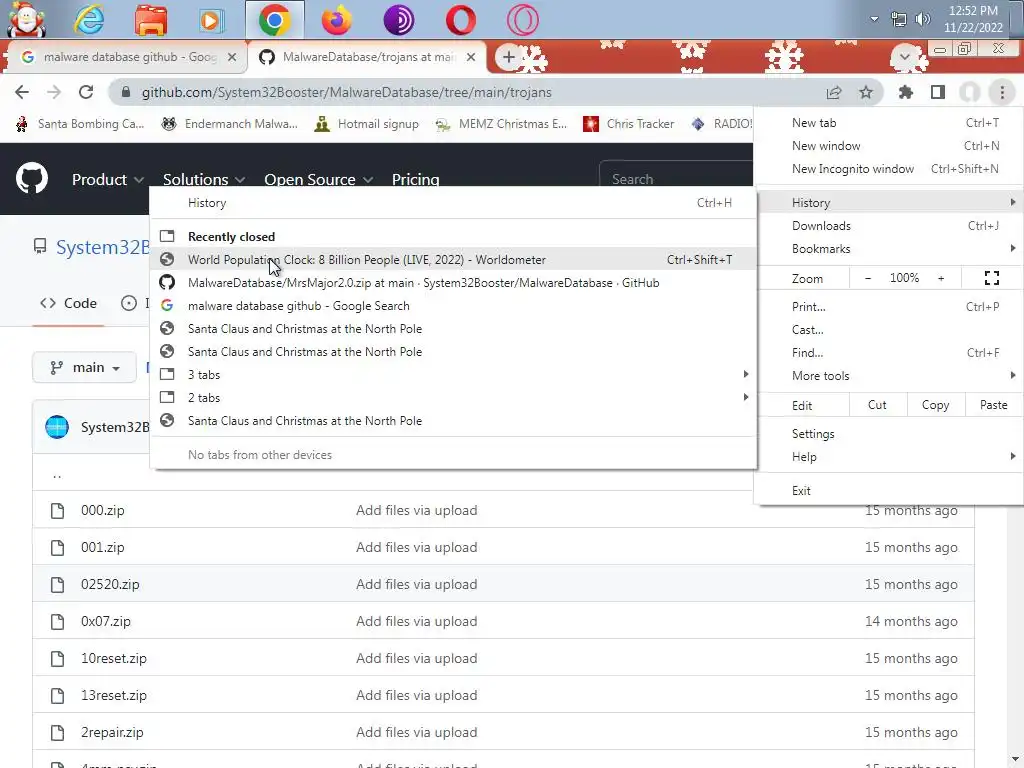Share this page using the share icon
1024x768 pixels.
point(834,92)
